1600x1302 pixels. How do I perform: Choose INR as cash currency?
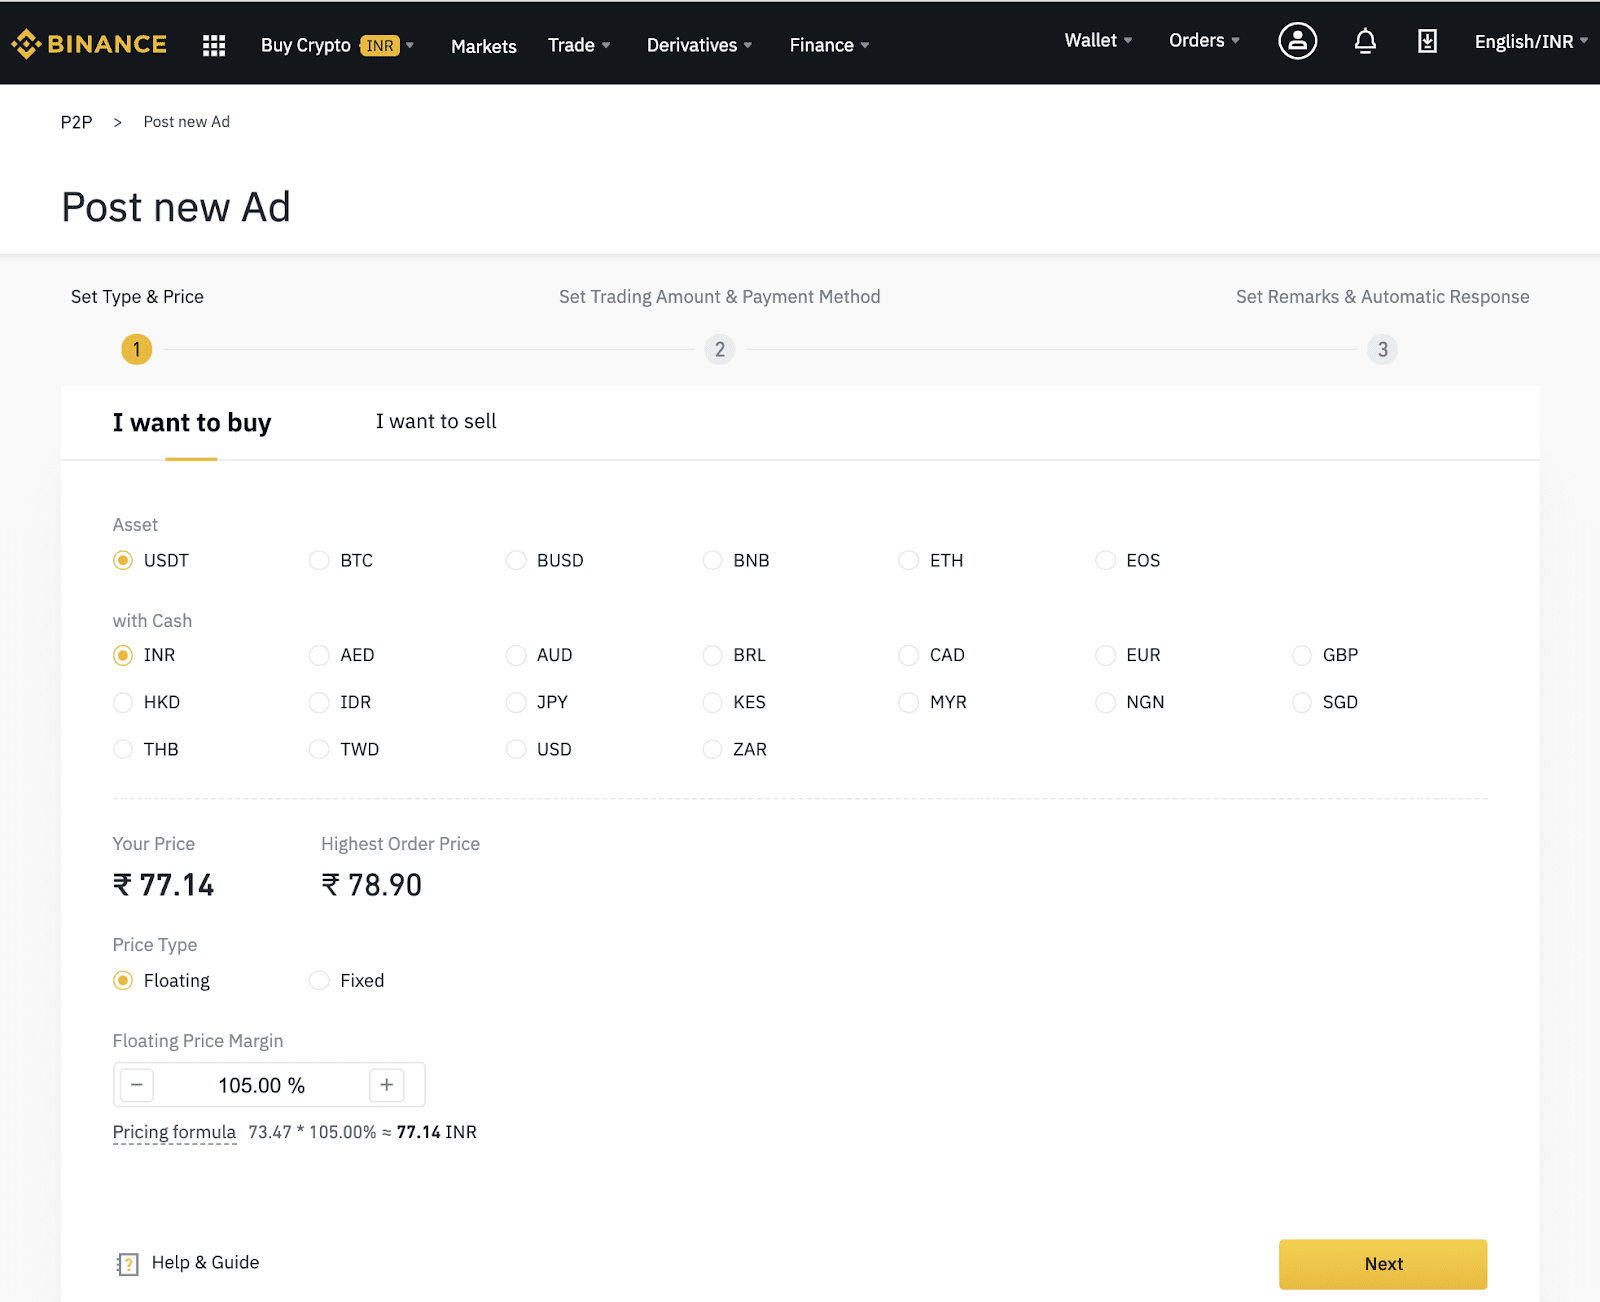123,655
